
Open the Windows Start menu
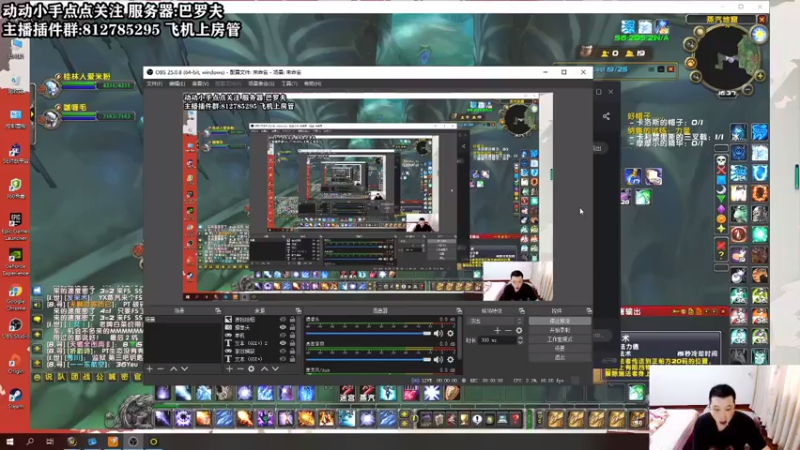click(x=10, y=441)
